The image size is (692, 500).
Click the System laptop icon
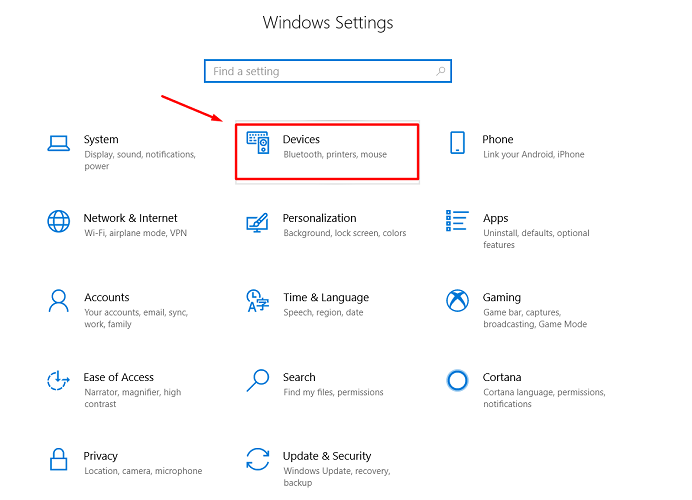coord(59,144)
